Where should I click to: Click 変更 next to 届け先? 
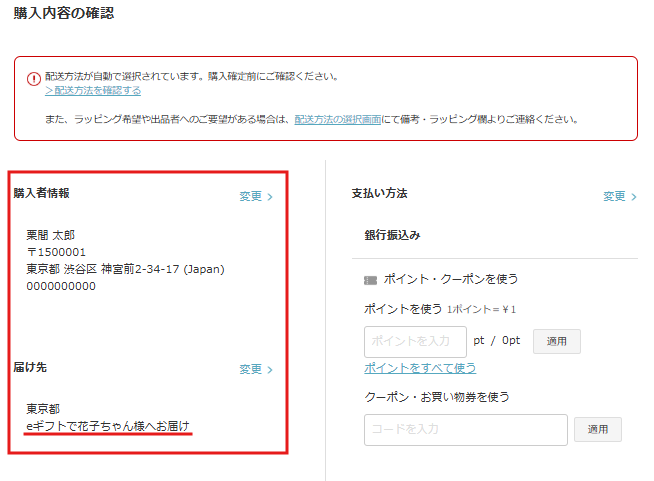(256, 370)
